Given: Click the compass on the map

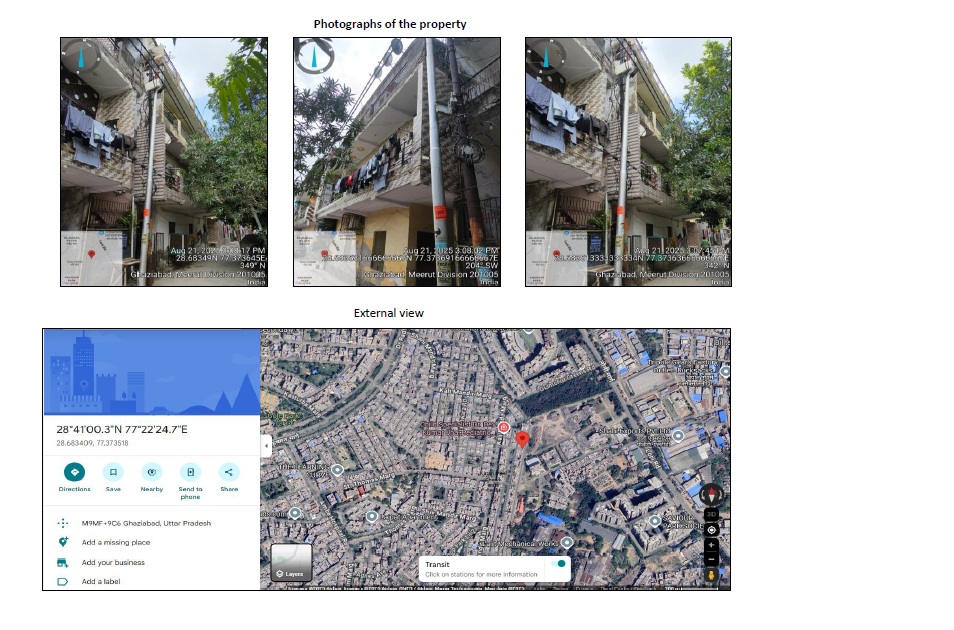Looking at the screenshot, I should [x=711, y=494].
